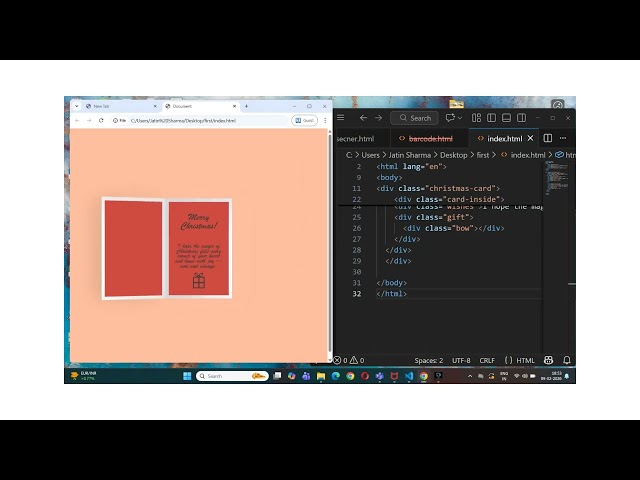This screenshot has height=480, width=640.
Task: Open the VS Code Search command center
Action: tap(415, 118)
